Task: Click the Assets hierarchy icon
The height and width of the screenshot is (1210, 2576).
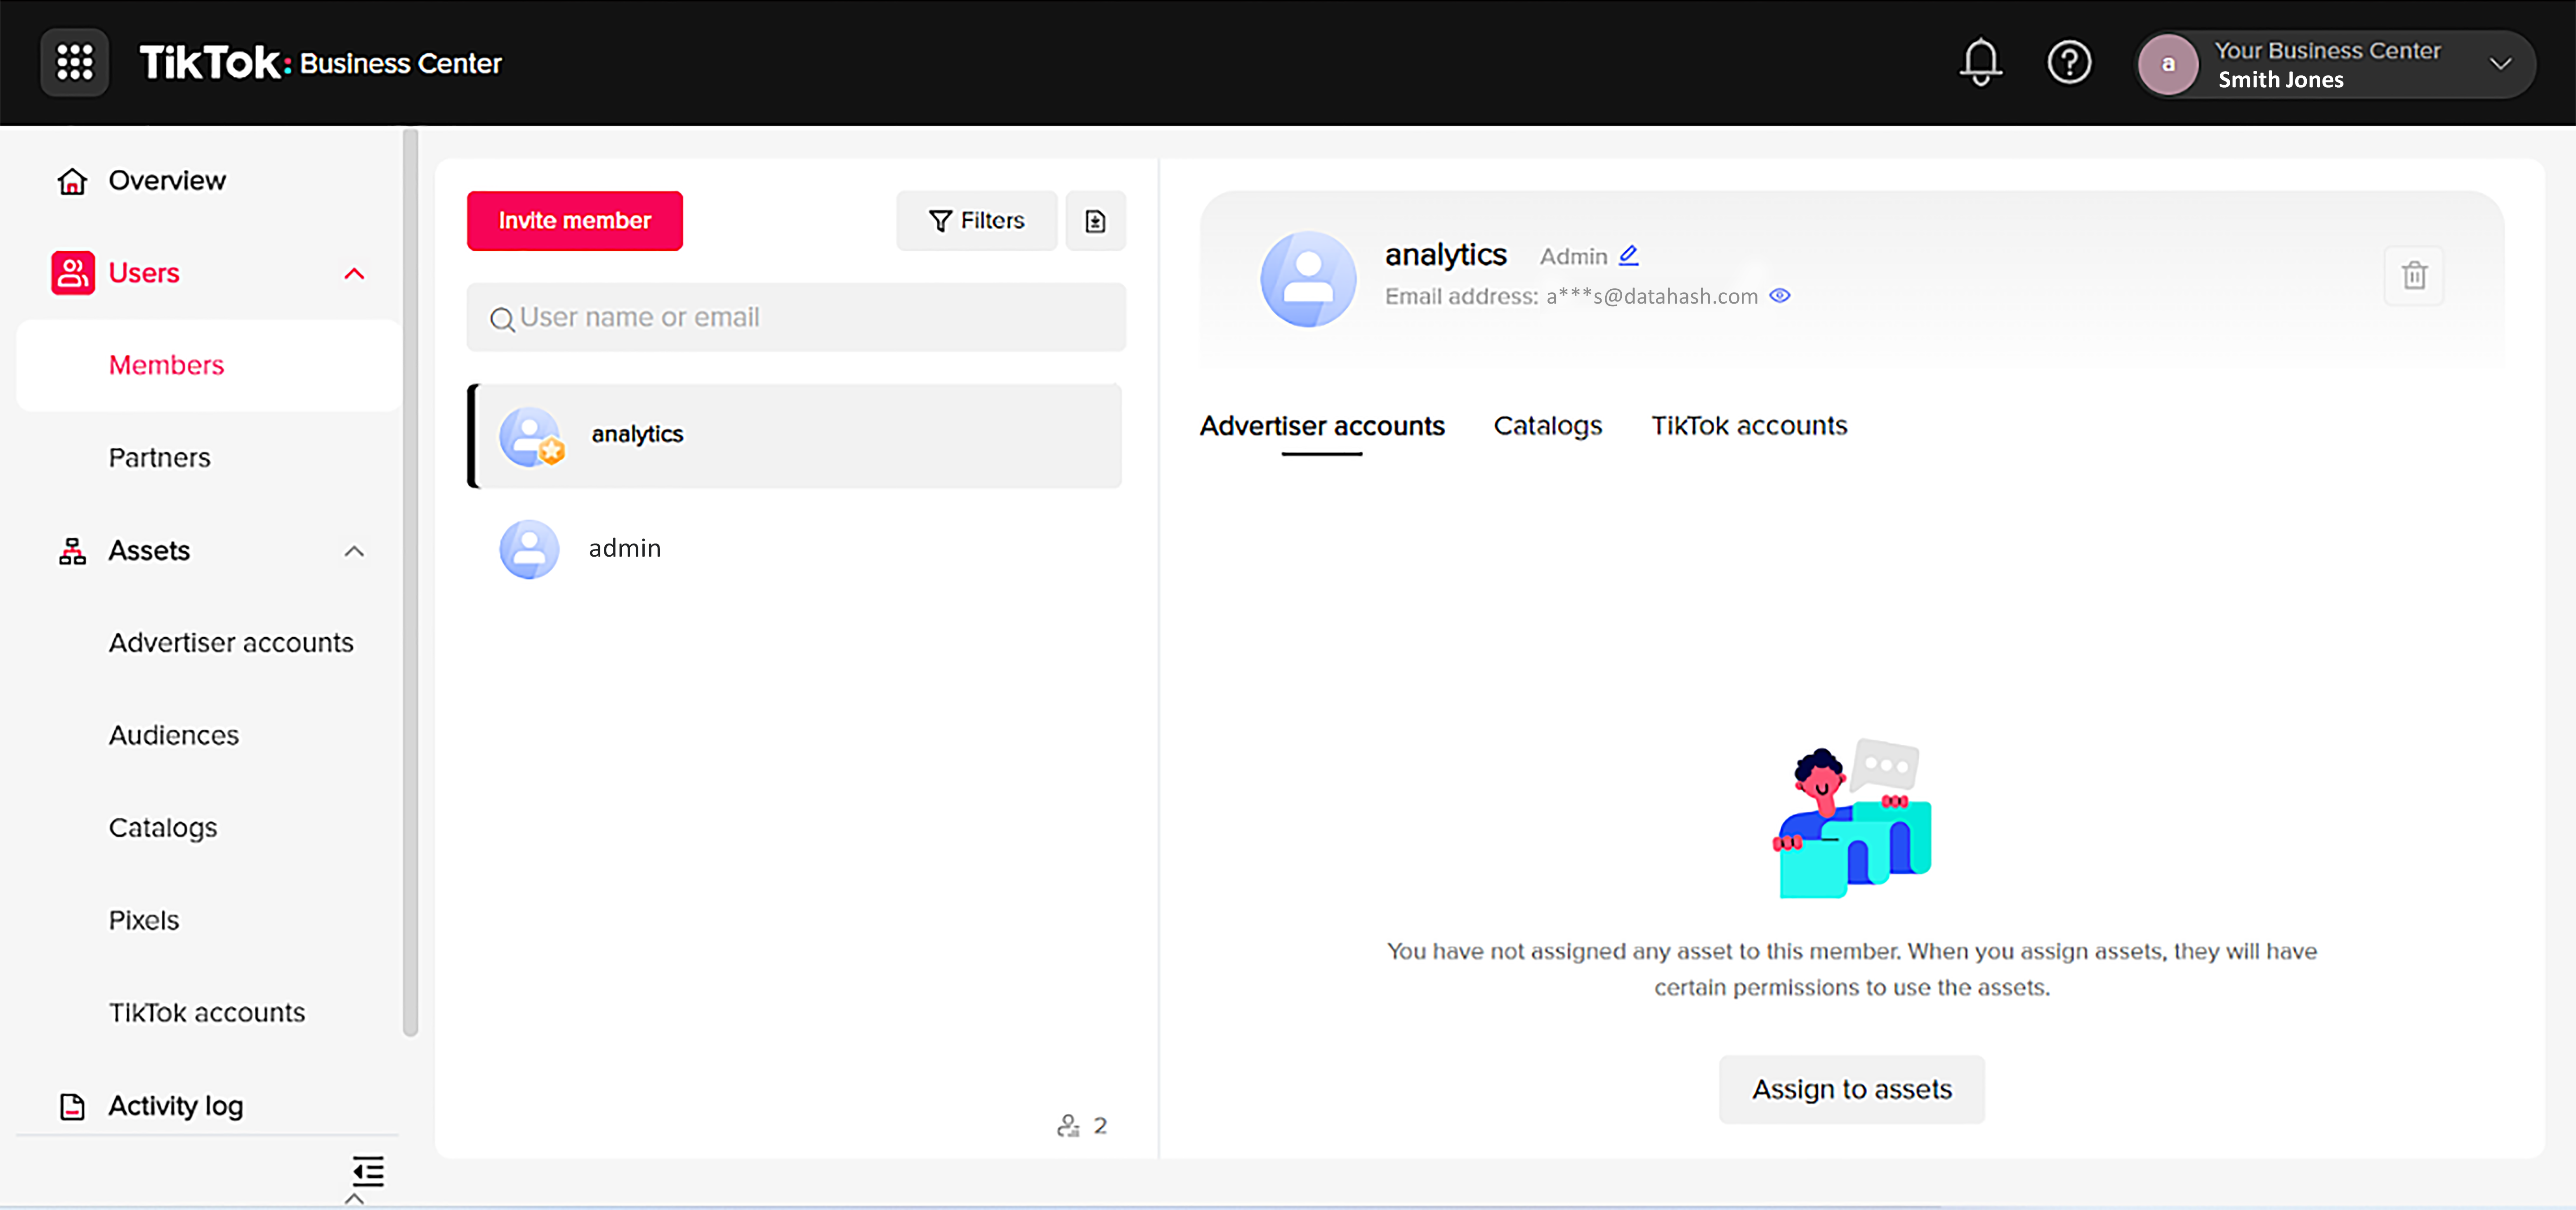Action: (72, 551)
